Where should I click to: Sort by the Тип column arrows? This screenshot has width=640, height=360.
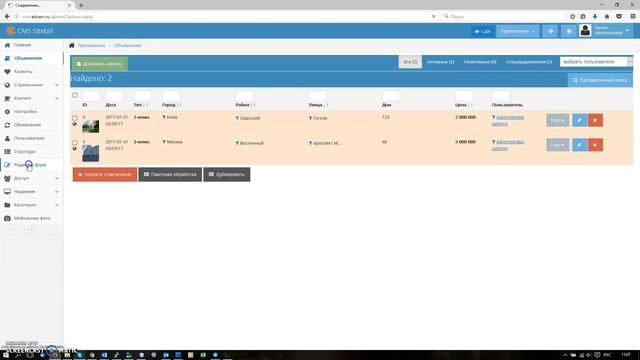[x=146, y=105]
